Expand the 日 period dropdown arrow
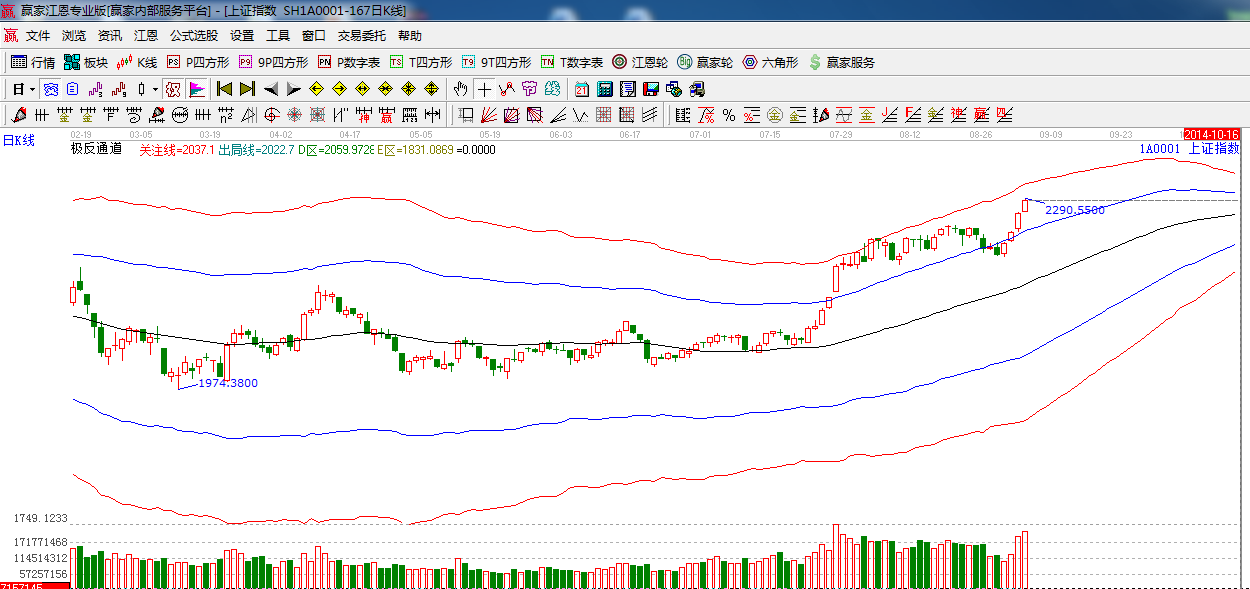Screen dimensions: 1250x589 pos(32,89)
